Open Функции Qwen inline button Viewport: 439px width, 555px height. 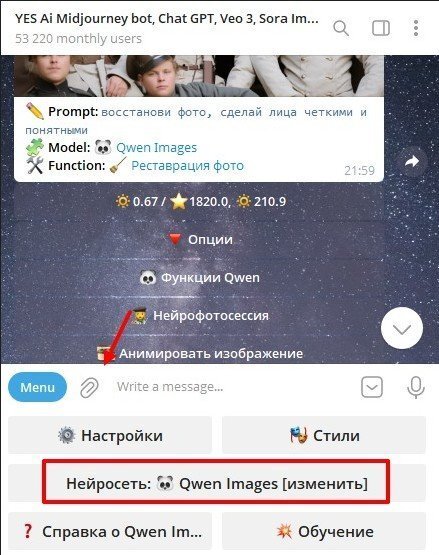pyautogui.click(x=199, y=278)
